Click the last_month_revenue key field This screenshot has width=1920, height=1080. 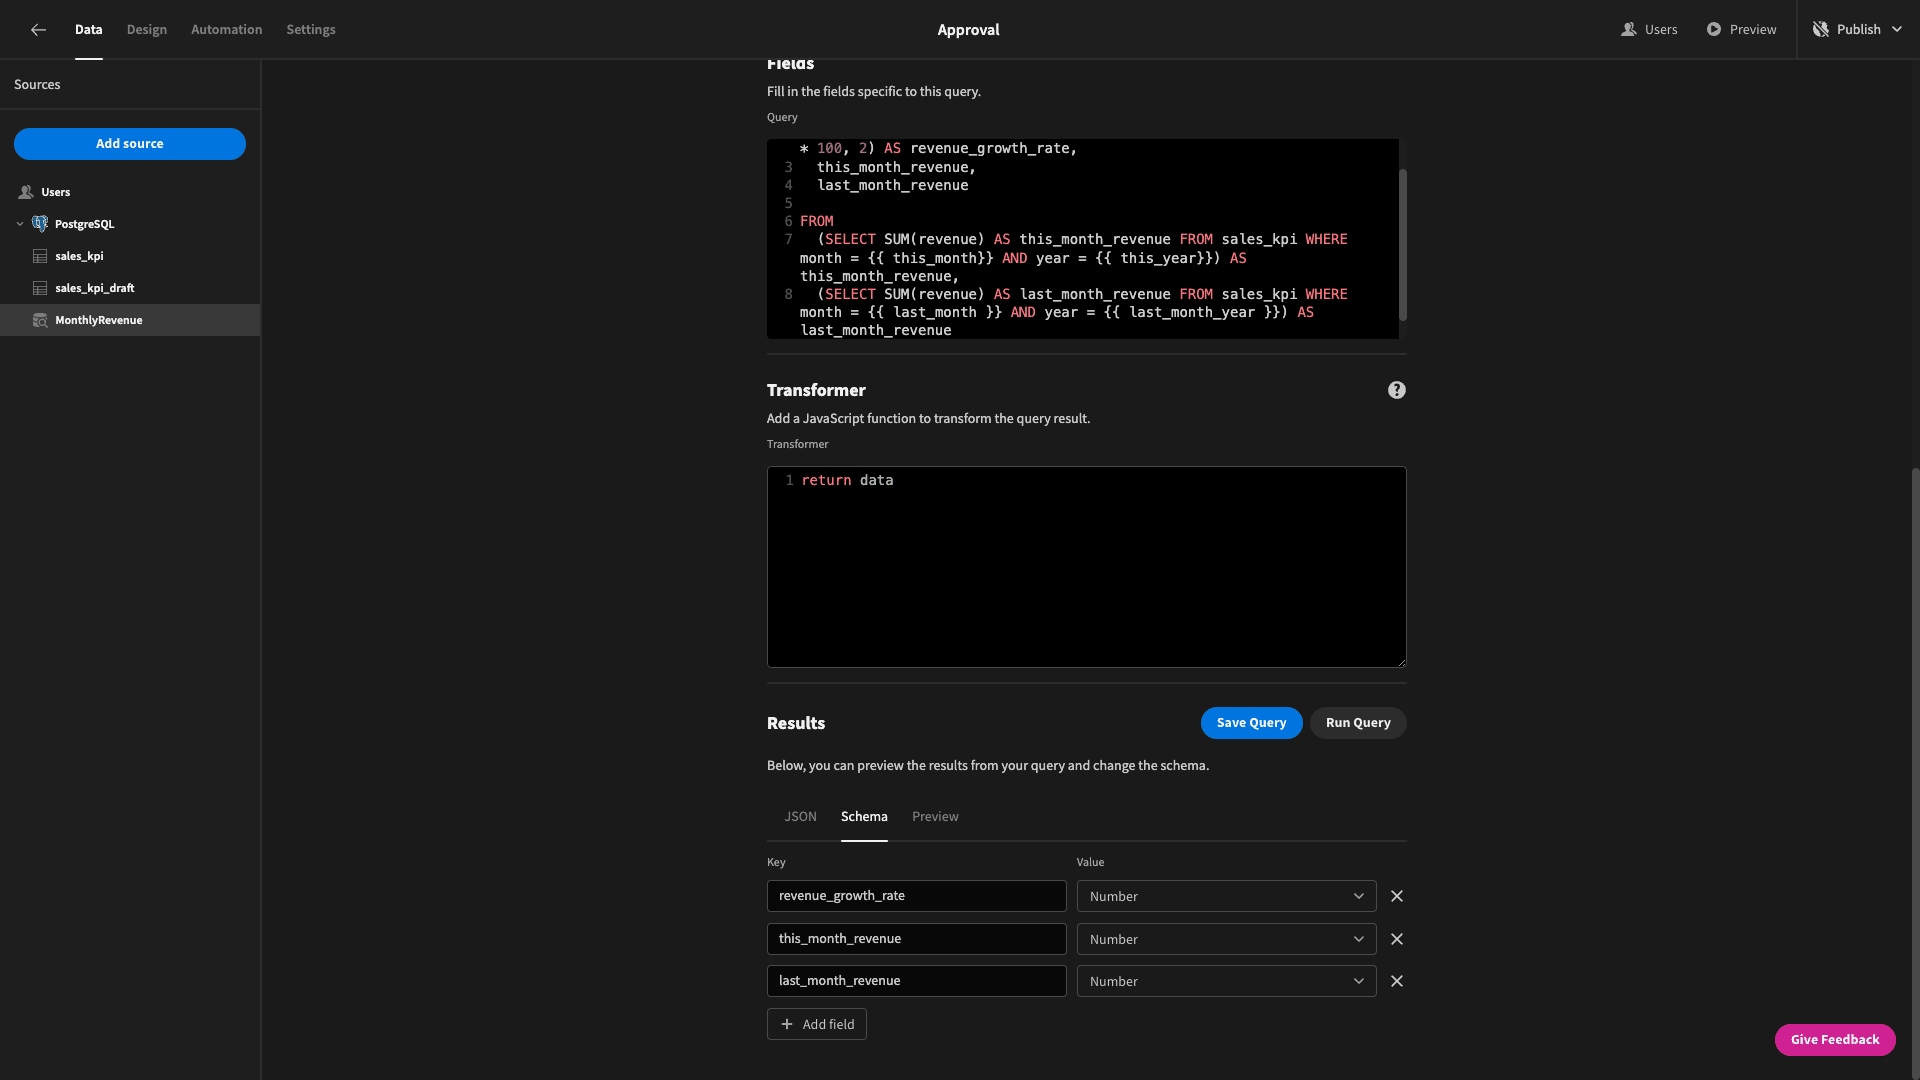point(916,982)
